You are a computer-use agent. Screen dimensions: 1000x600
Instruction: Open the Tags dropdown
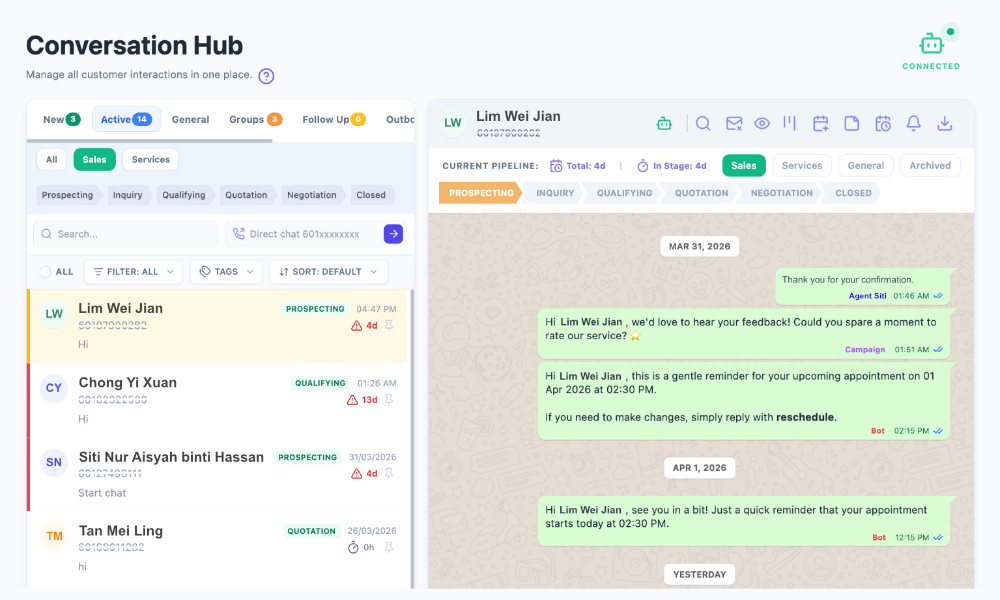tap(226, 272)
